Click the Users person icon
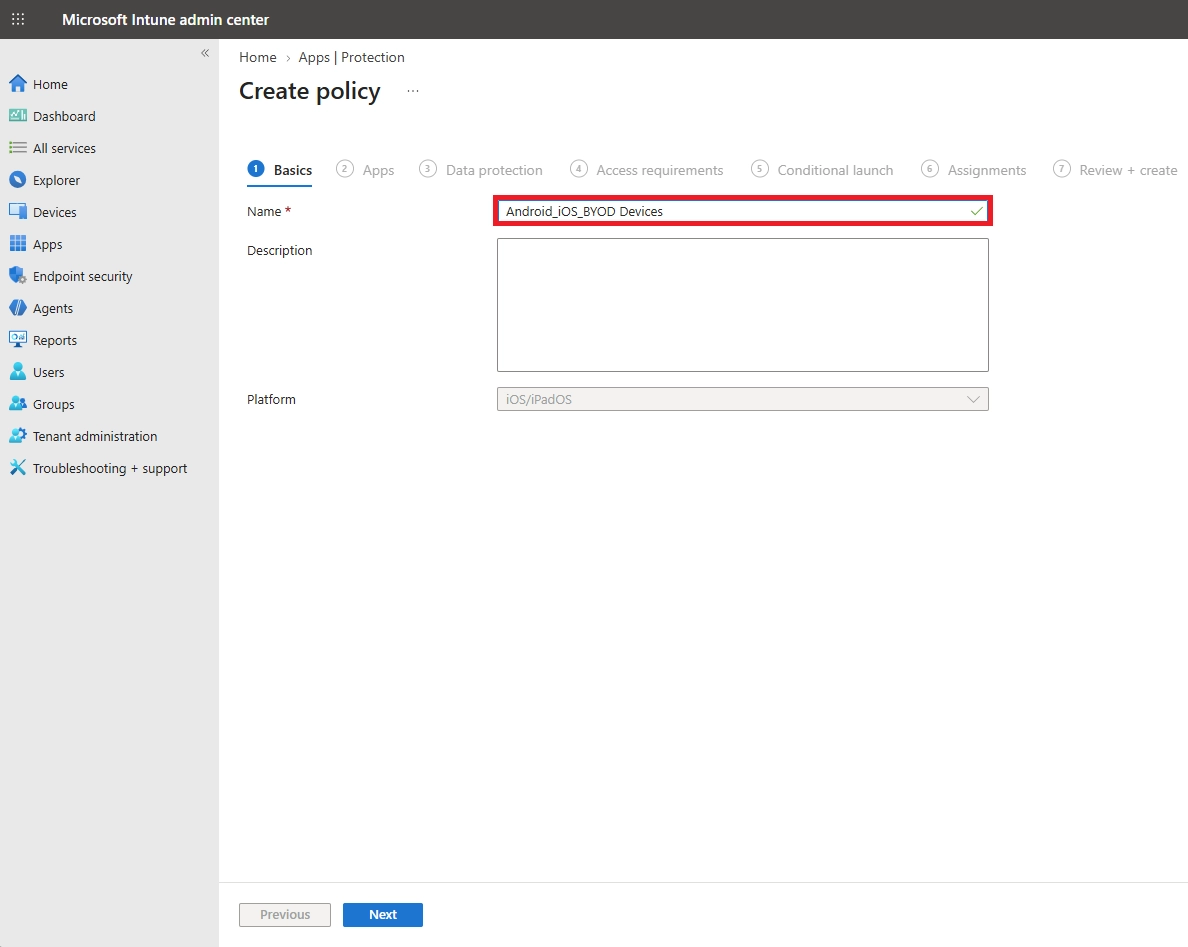The height and width of the screenshot is (947, 1188). click(17, 372)
